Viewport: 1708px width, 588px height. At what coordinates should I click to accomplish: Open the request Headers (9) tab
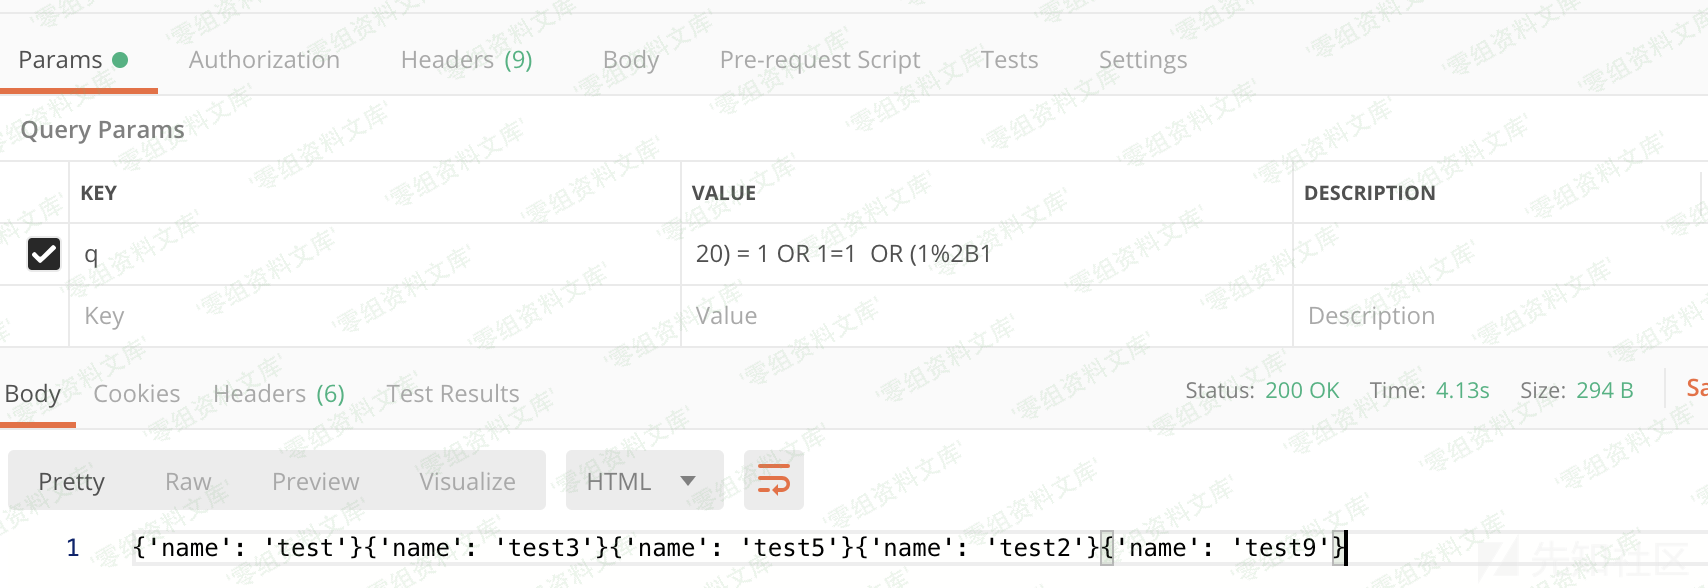pos(466,60)
